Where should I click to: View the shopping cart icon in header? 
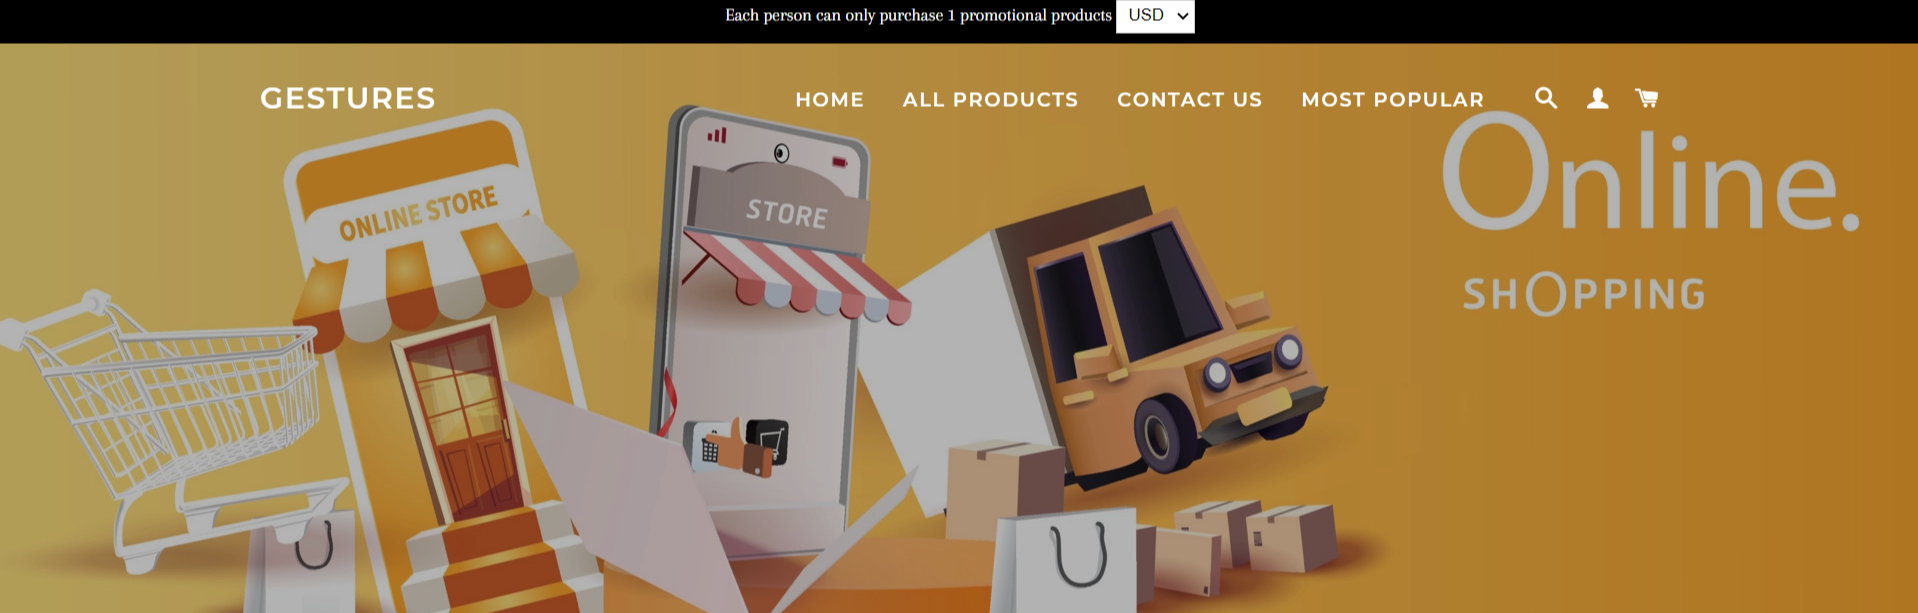1647,98
